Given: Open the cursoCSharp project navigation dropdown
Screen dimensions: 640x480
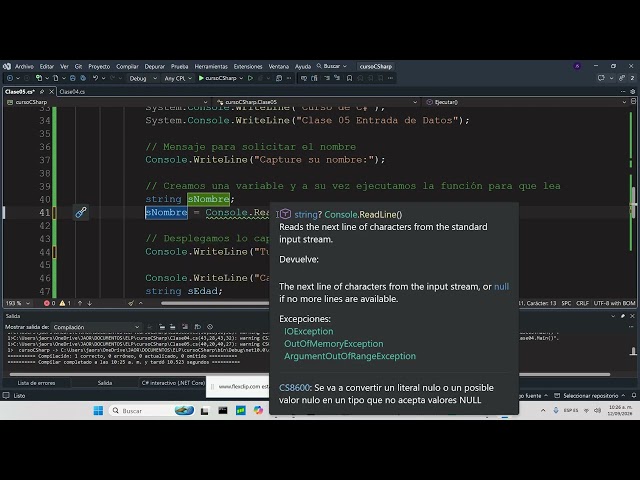Looking at the screenshot, I should (107, 102).
